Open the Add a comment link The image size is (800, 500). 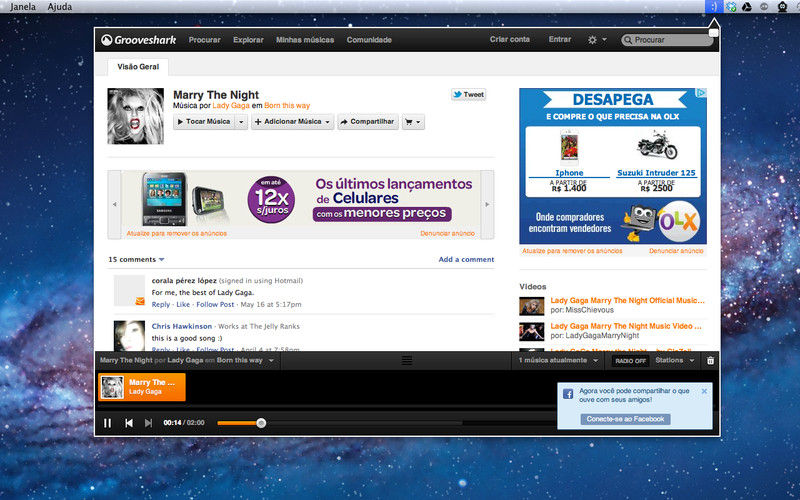point(466,259)
